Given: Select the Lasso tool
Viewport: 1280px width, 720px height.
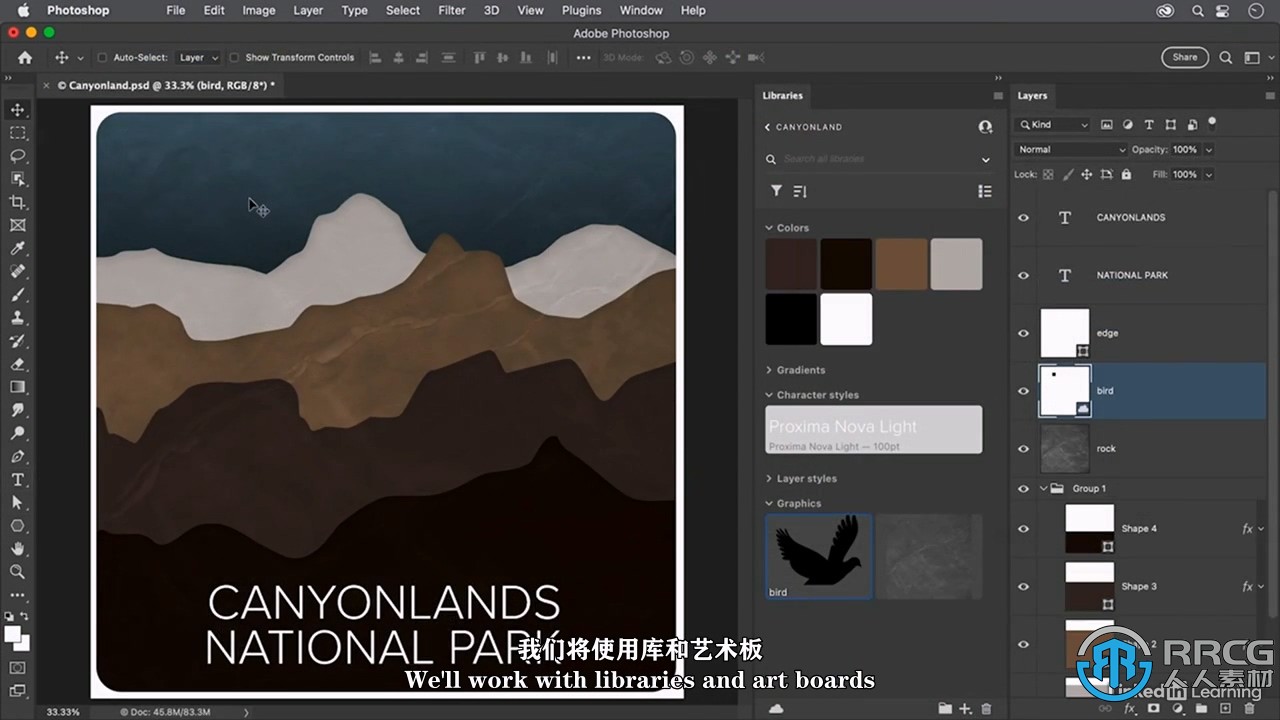Looking at the screenshot, I should 17,156.
